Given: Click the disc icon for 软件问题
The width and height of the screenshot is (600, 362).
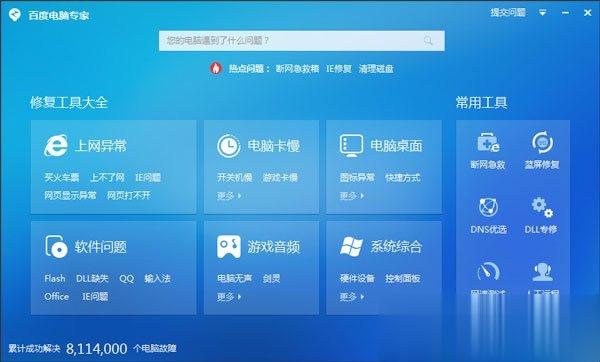Looking at the screenshot, I should (x=56, y=246).
